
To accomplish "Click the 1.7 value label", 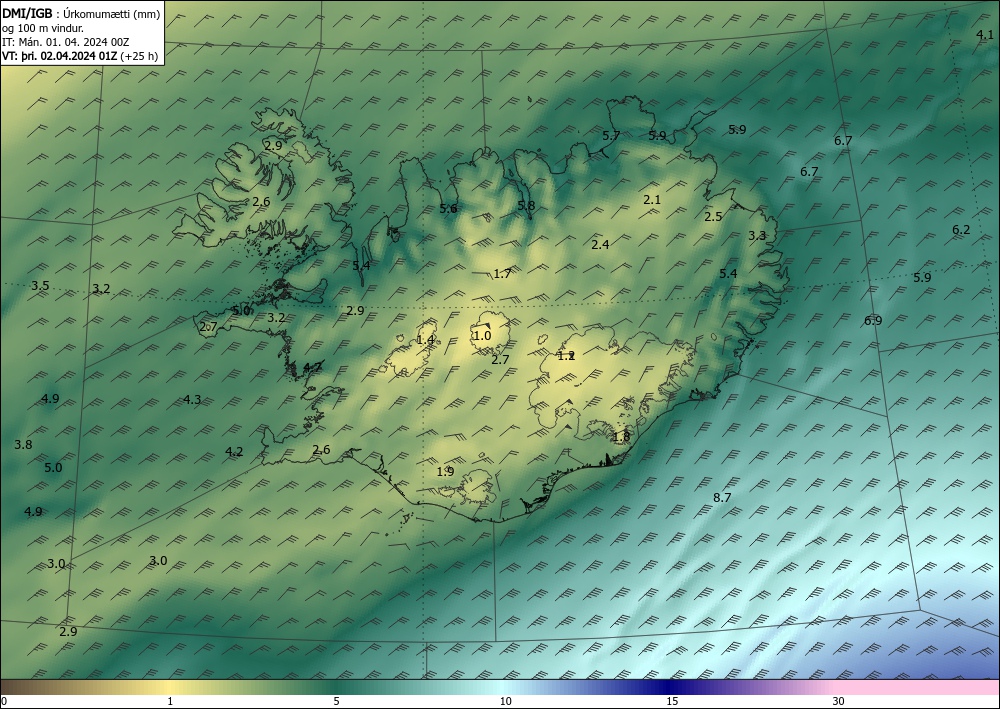I will point(502,274).
